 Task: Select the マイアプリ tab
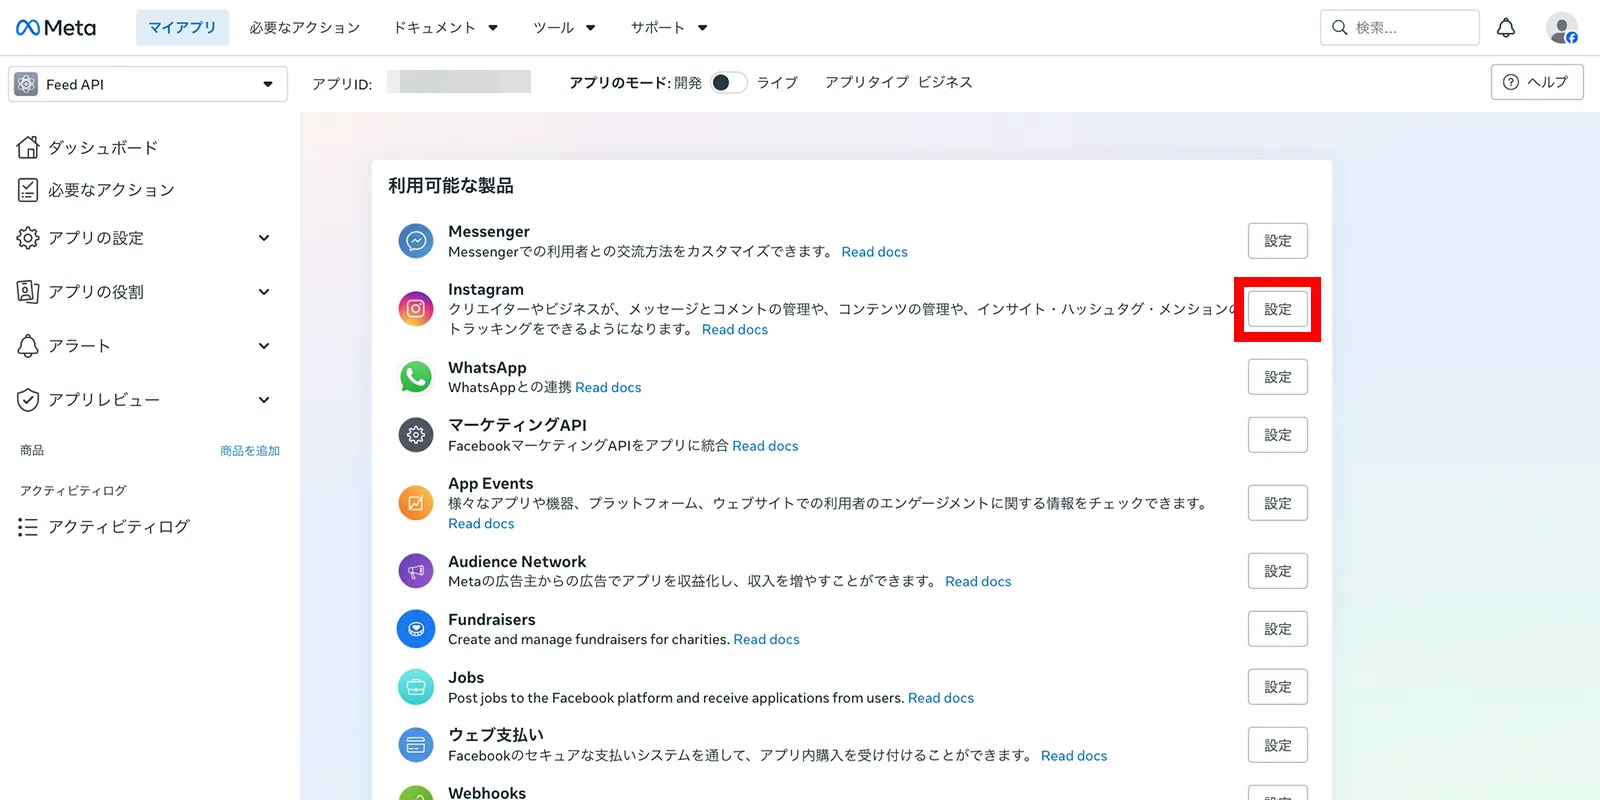[182, 28]
